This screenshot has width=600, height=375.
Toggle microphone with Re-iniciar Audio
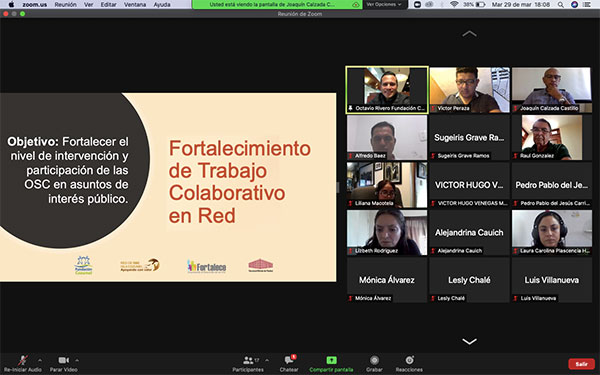coord(23,360)
